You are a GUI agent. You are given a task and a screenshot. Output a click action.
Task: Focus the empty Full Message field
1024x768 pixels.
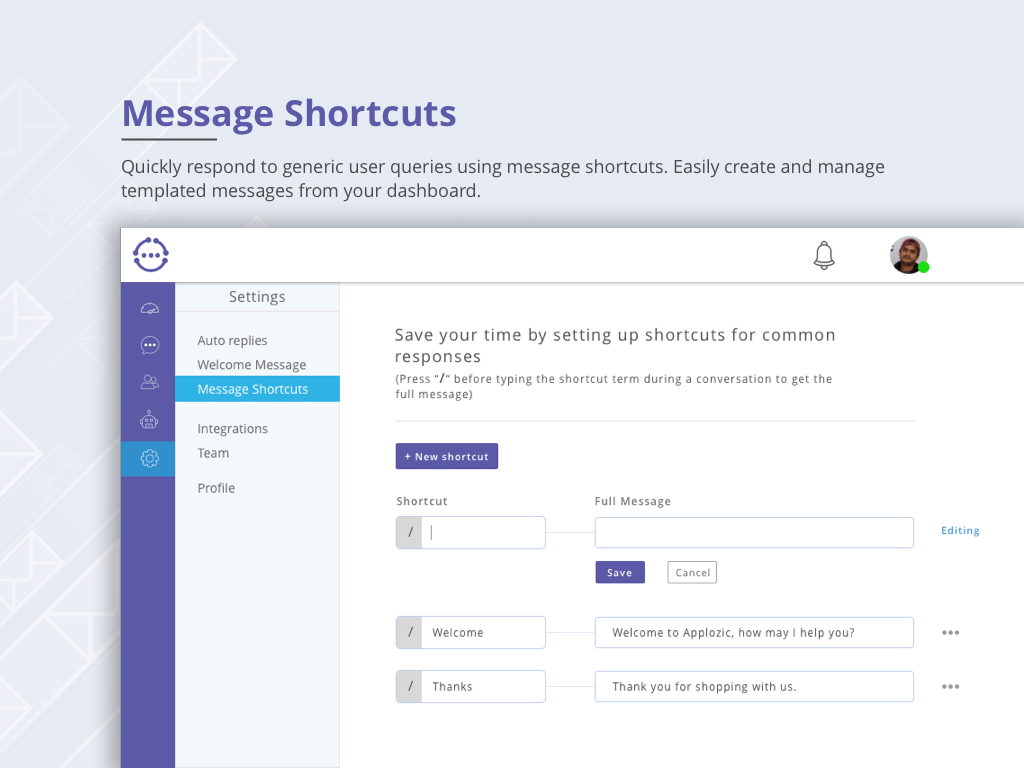754,532
